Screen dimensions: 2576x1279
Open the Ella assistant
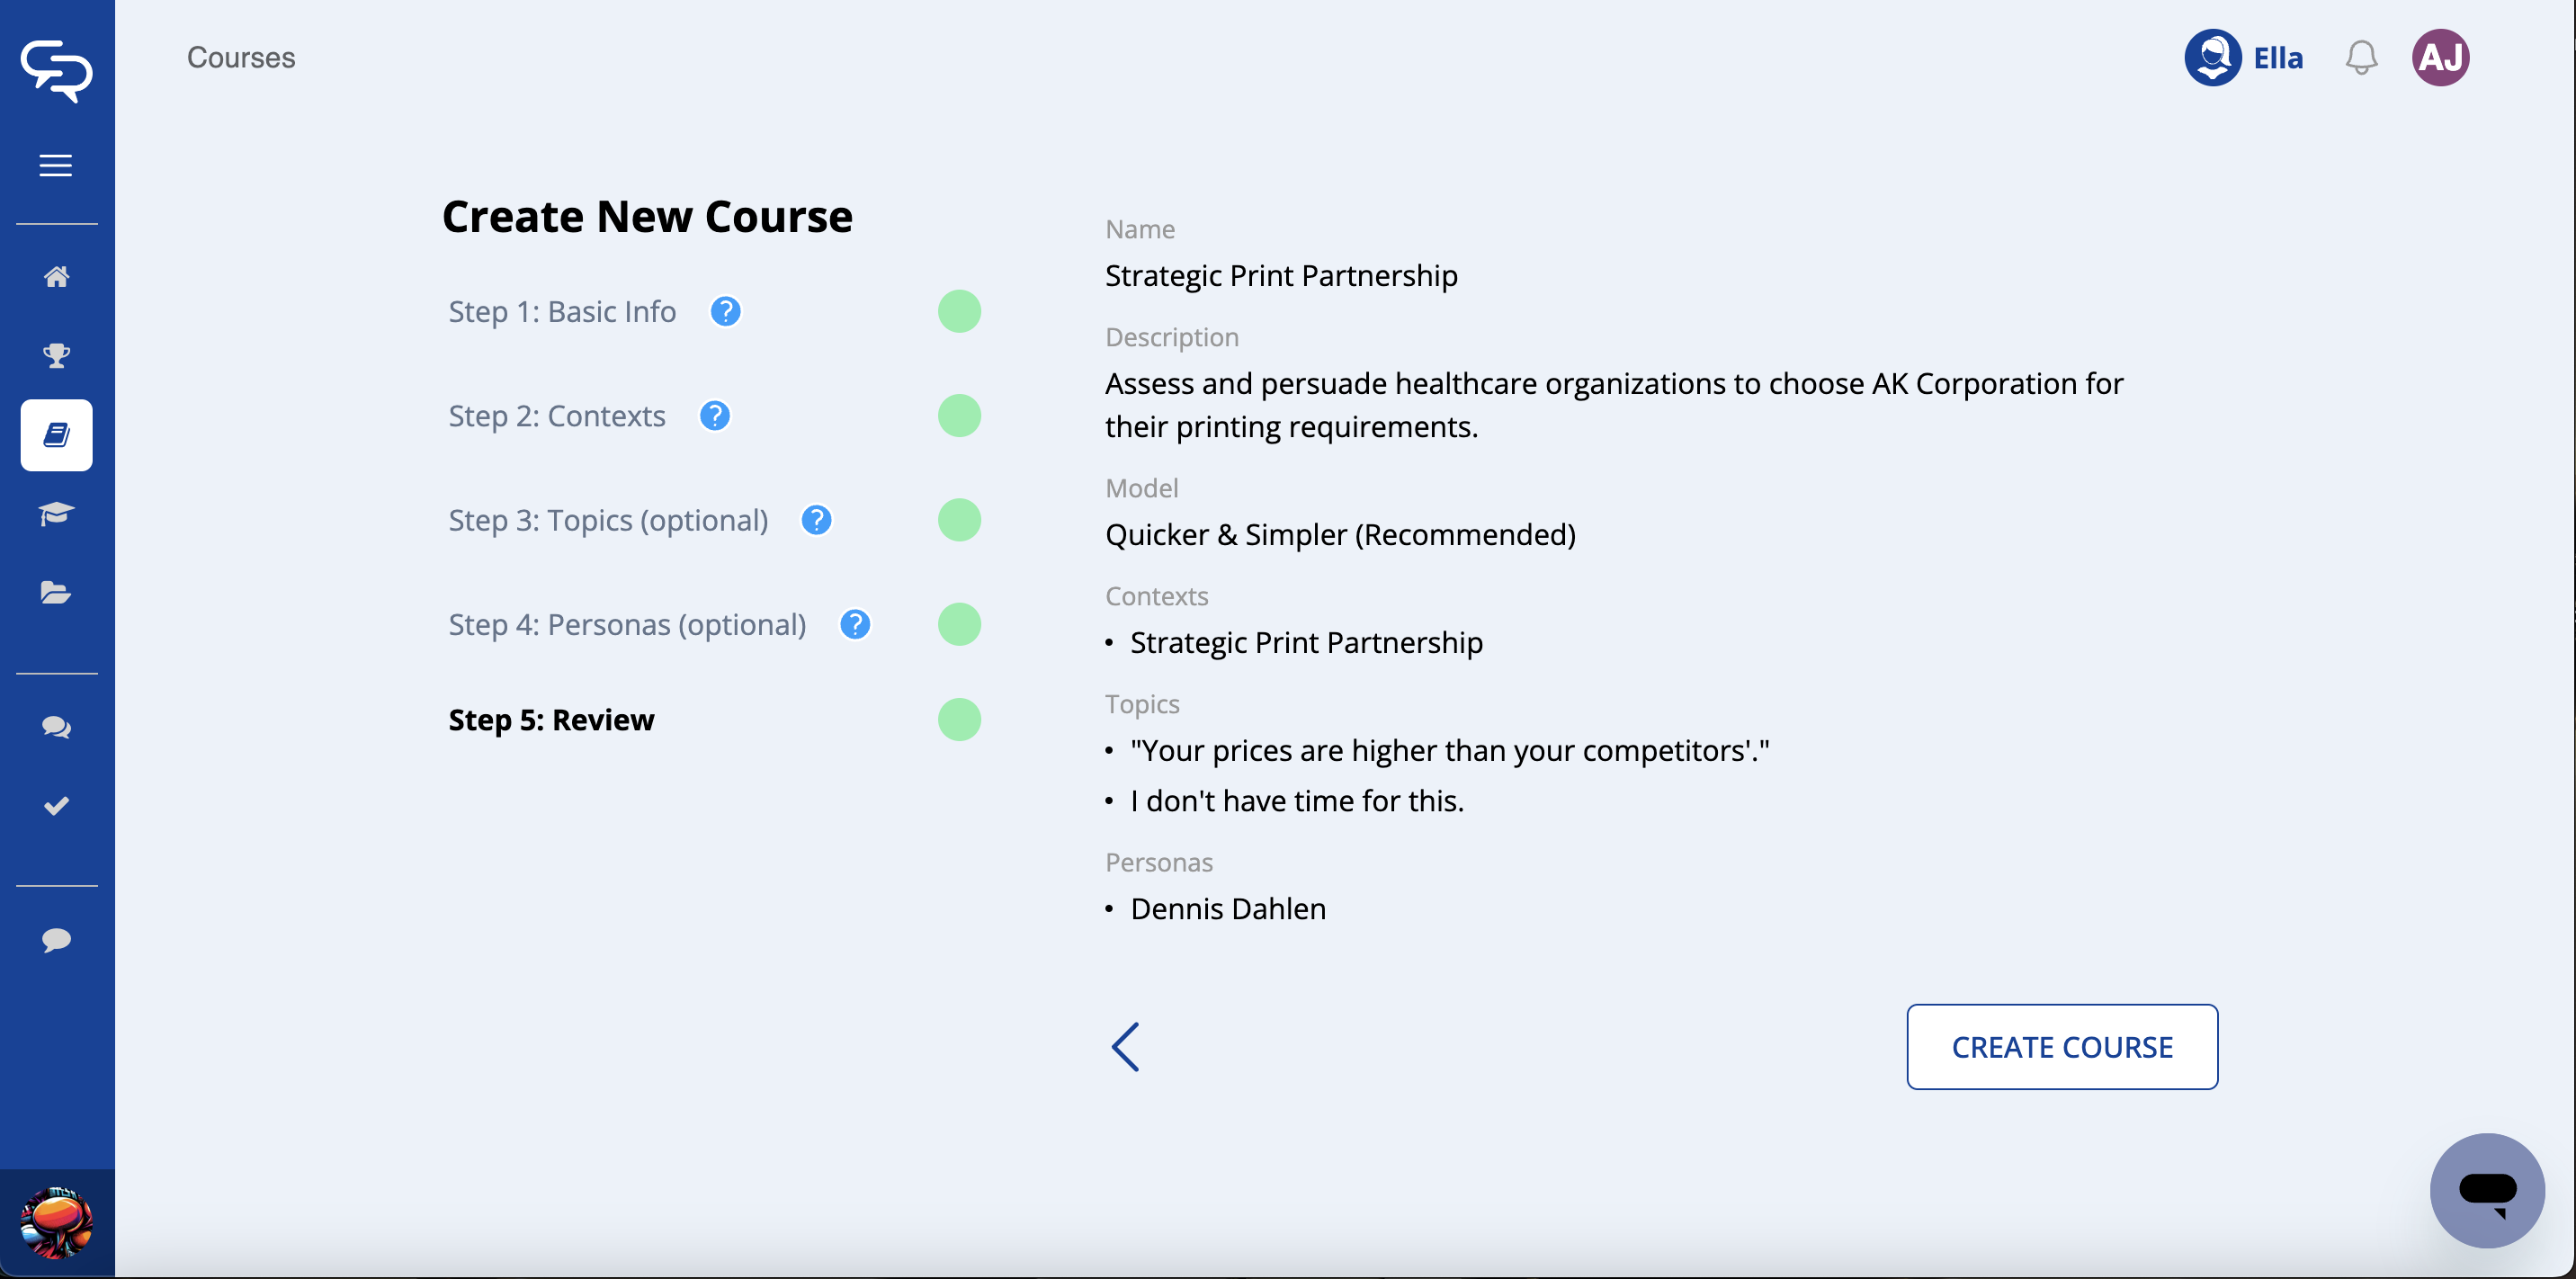click(x=2244, y=58)
